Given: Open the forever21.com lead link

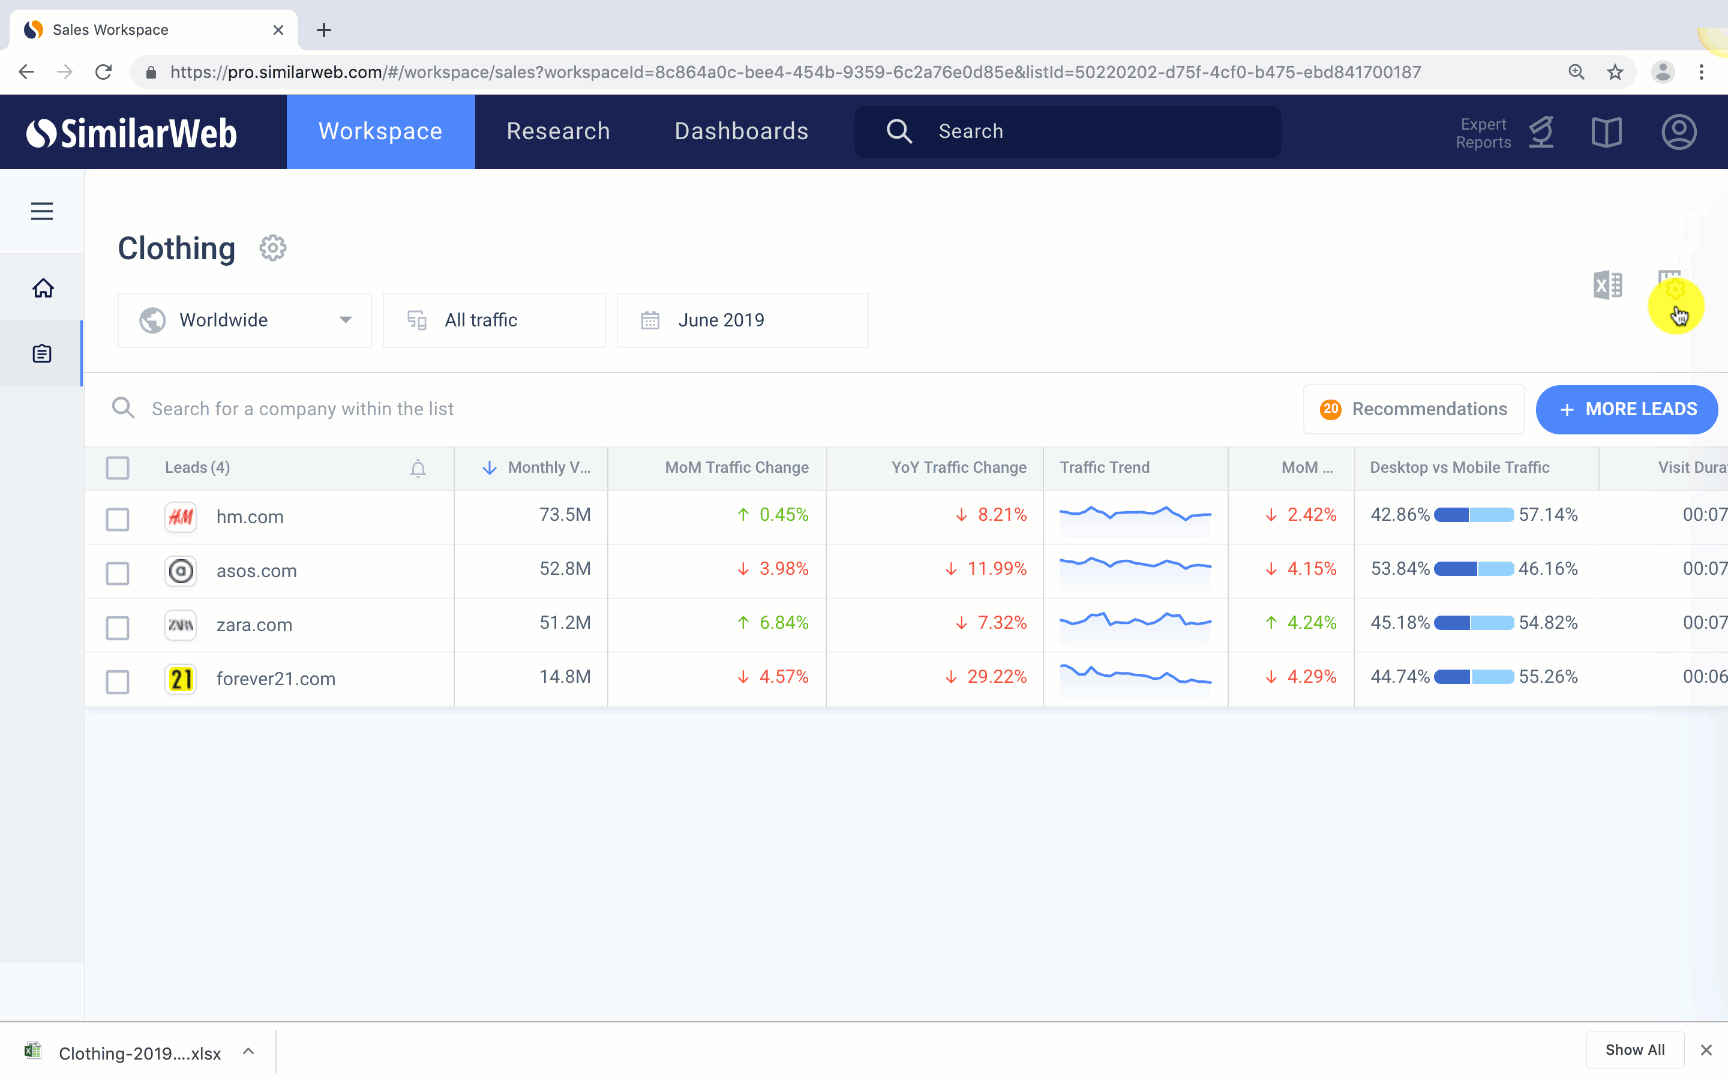Looking at the screenshot, I should 276,679.
